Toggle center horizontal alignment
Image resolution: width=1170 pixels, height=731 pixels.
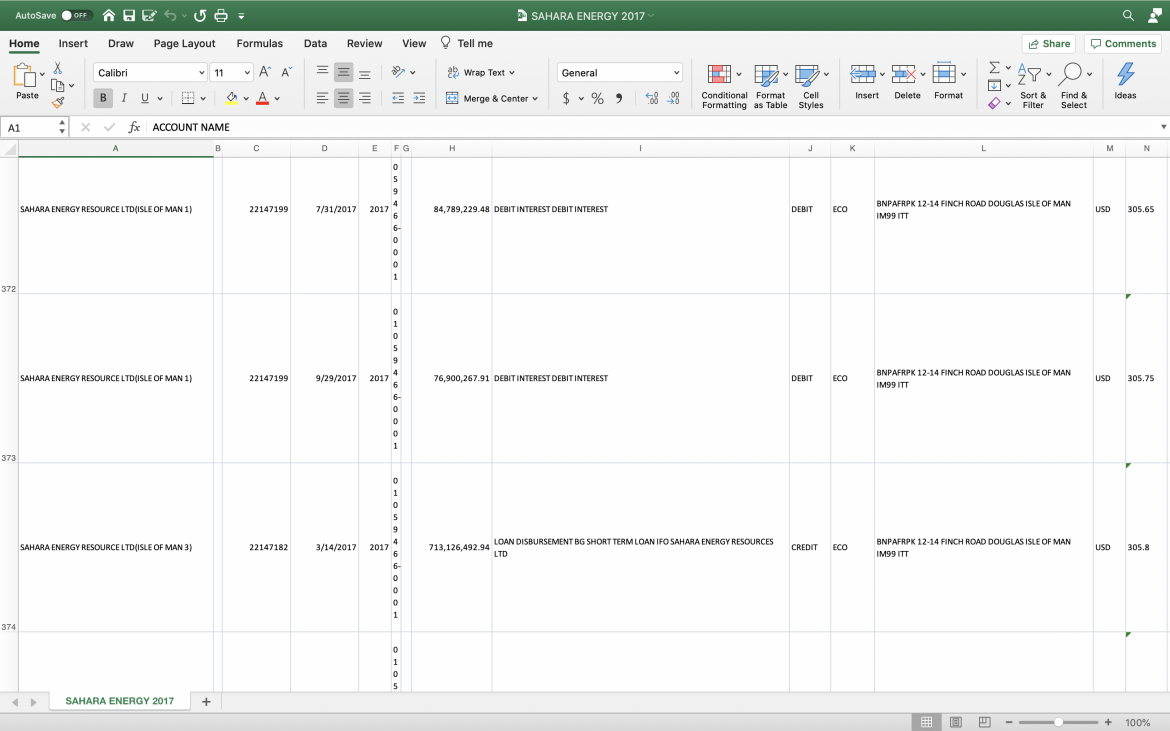(343, 98)
